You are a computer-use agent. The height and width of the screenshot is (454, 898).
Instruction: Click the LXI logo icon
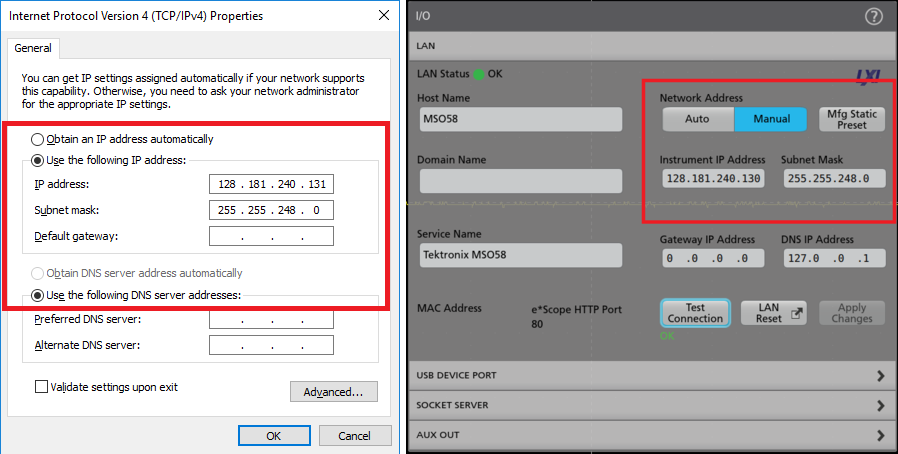click(x=868, y=75)
